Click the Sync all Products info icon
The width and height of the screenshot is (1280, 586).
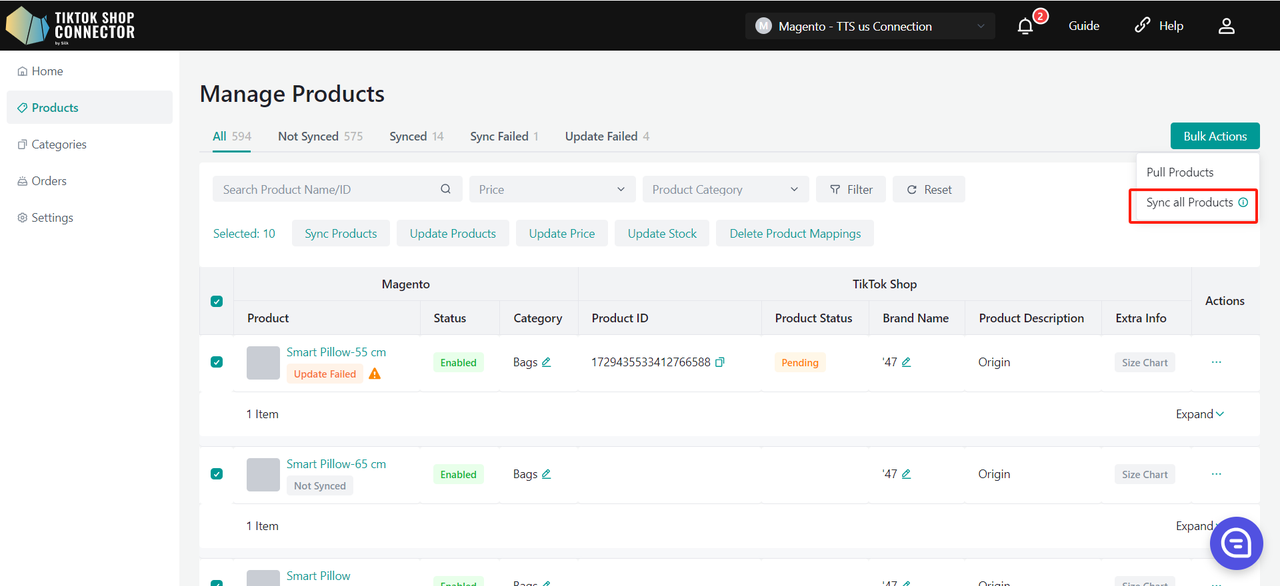coord(1243,203)
